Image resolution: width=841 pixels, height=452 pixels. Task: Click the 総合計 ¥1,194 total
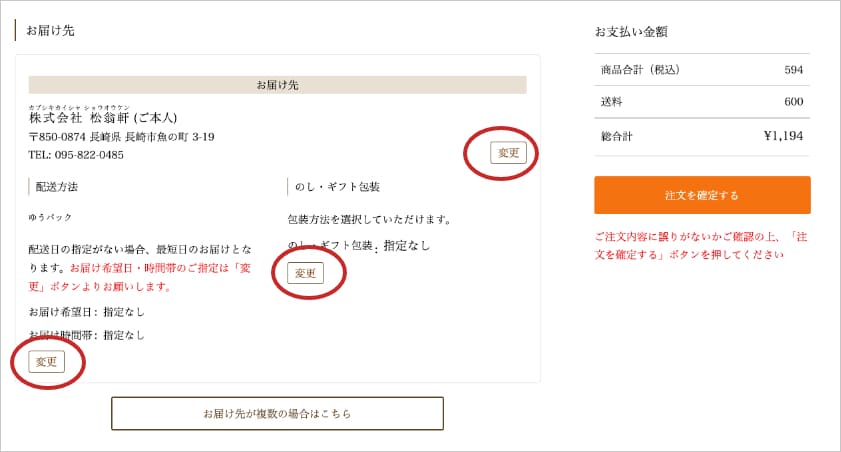coord(702,136)
